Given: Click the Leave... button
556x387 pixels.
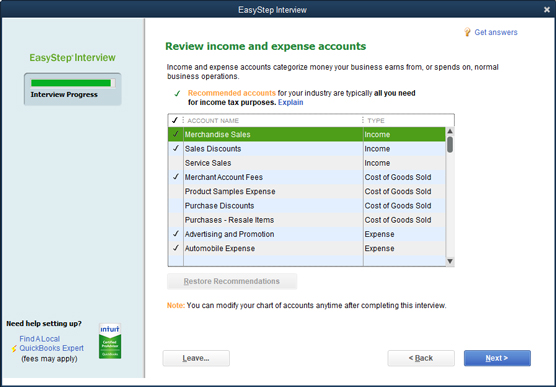Looking at the screenshot, I should pos(196,358).
